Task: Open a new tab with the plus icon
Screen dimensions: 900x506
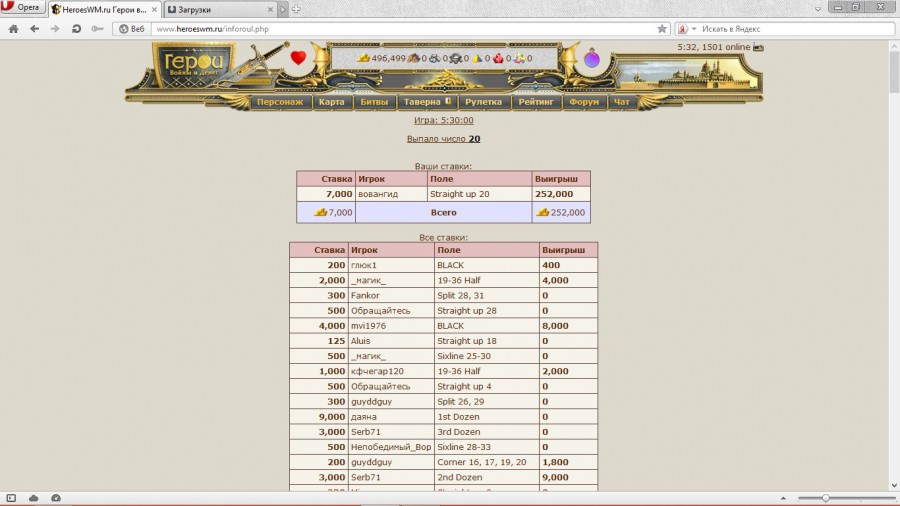Action: point(296,9)
